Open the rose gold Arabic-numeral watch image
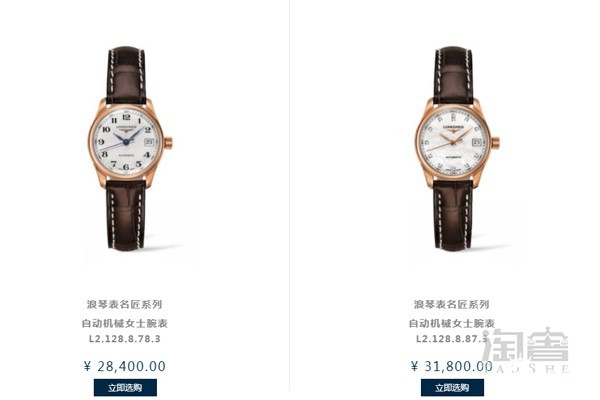This screenshot has width=600, height=400. pyautogui.click(x=128, y=149)
